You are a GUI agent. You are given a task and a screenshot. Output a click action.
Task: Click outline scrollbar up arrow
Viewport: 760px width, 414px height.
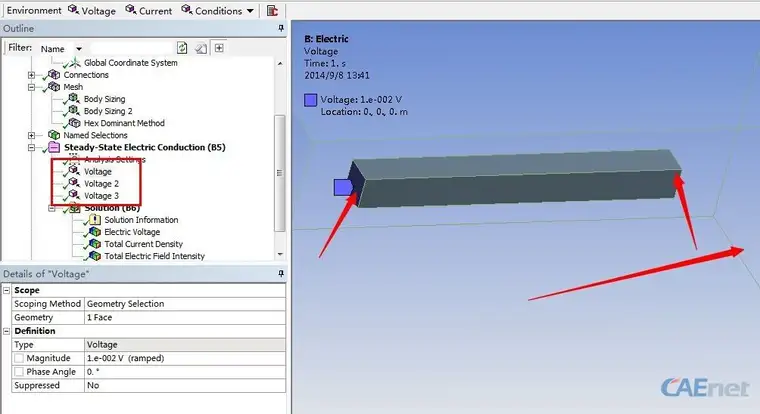280,64
